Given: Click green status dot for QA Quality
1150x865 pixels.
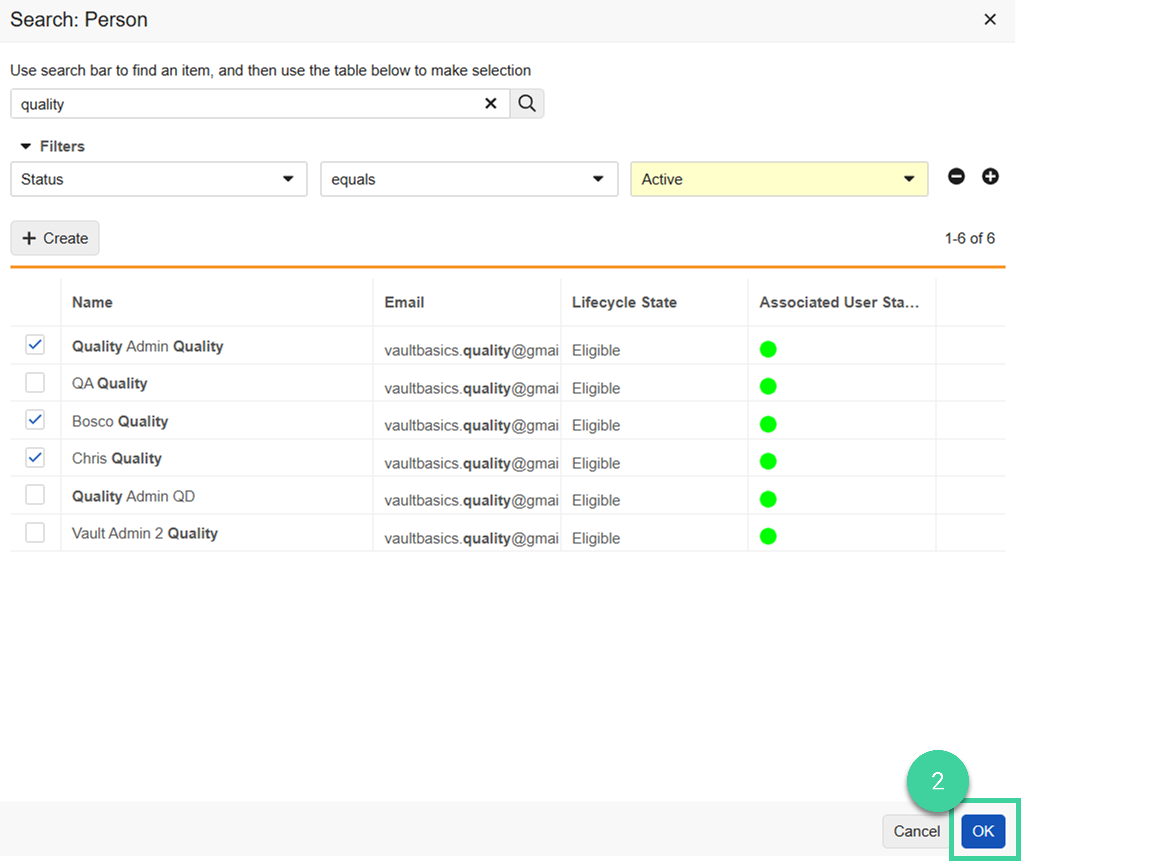Looking at the screenshot, I should tap(768, 387).
